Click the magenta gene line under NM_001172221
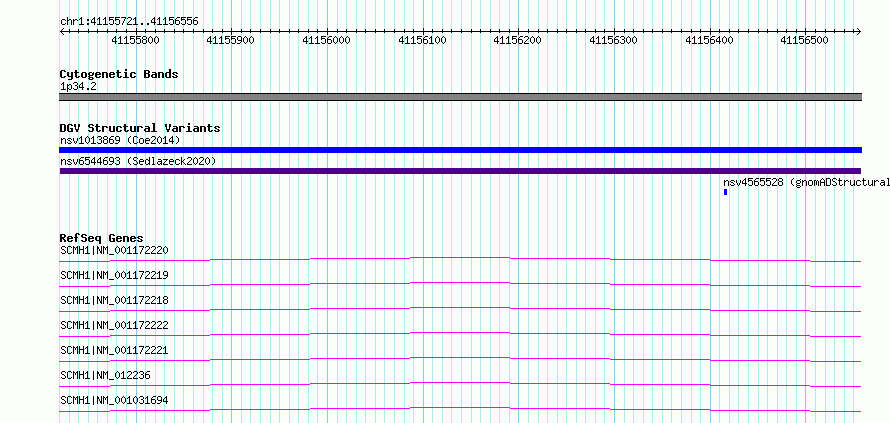This screenshot has width=890, height=423. coord(460,359)
